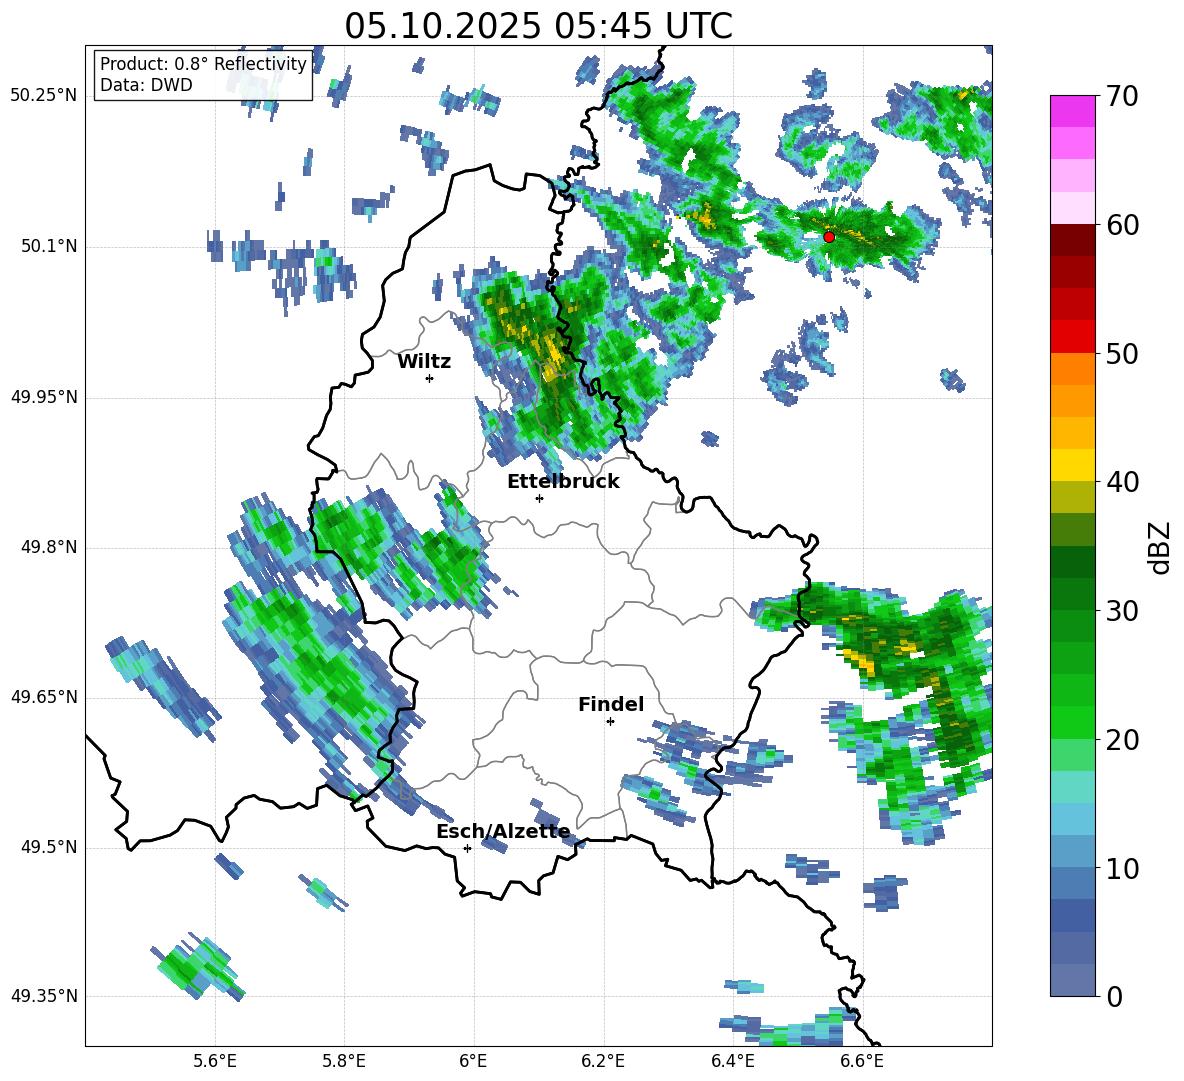Click the 30 tick on colorbar
Viewport: 1184px width, 1081px height.
tap(1122, 611)
